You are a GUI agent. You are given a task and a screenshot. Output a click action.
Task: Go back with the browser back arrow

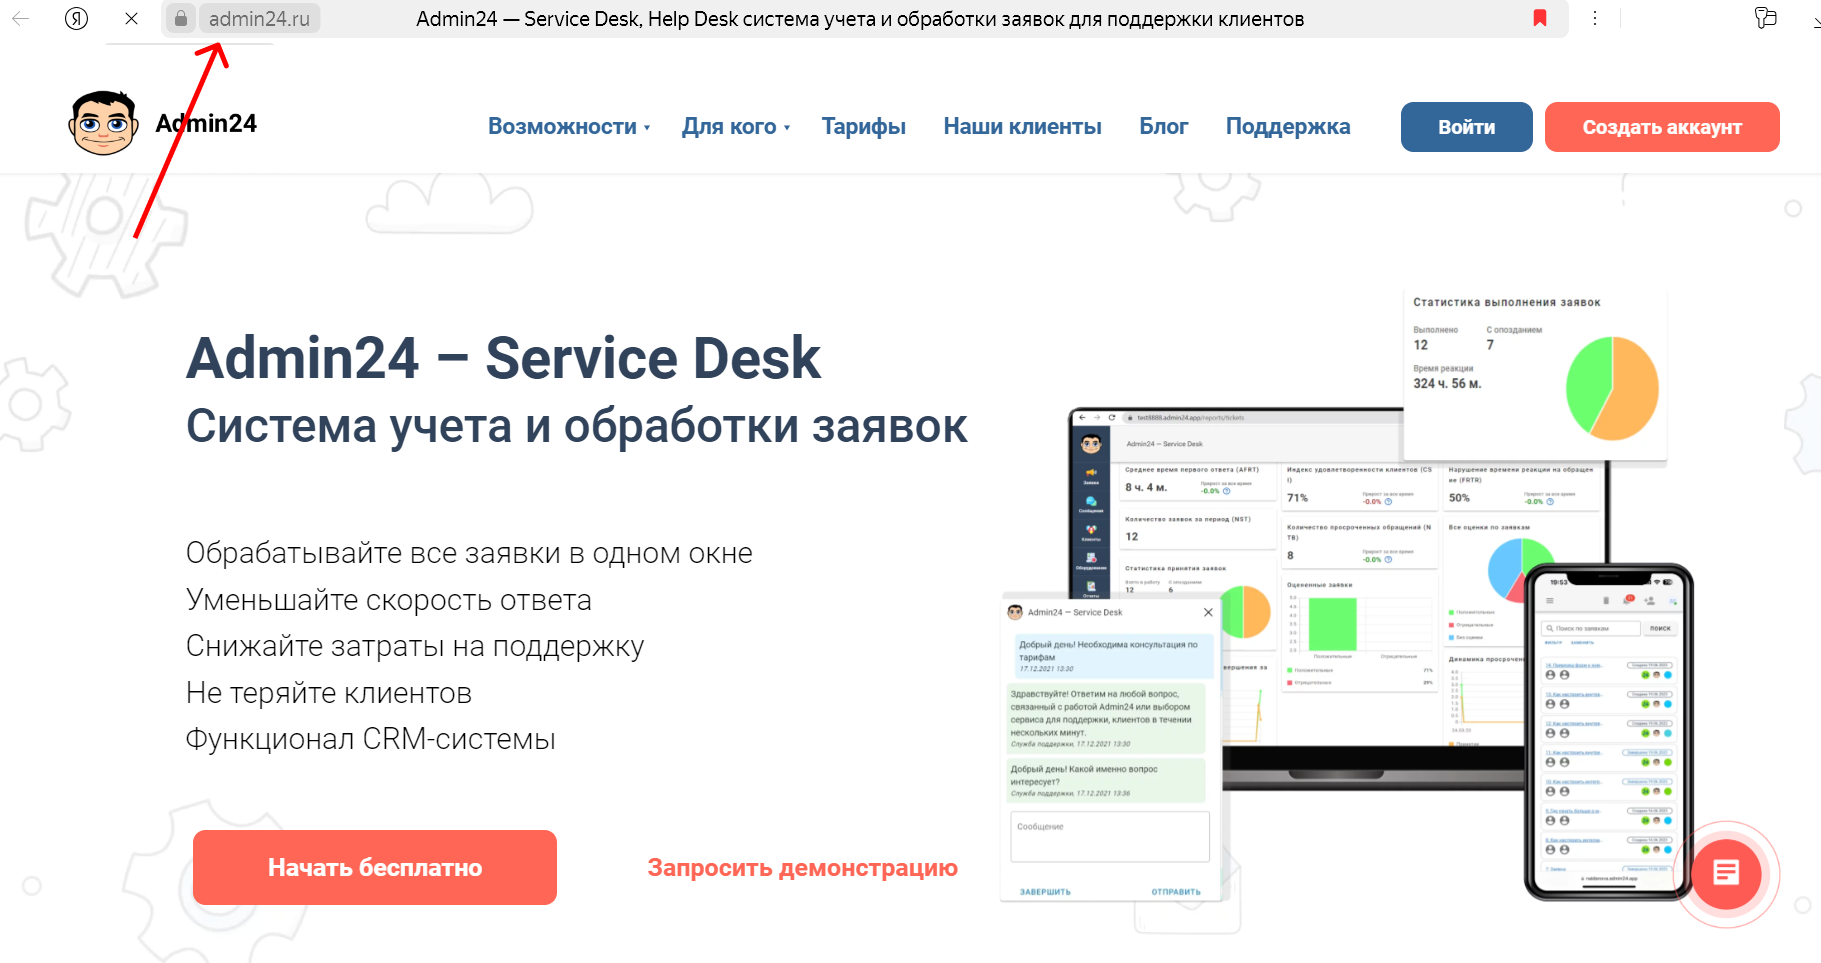[x=20, y=18]
